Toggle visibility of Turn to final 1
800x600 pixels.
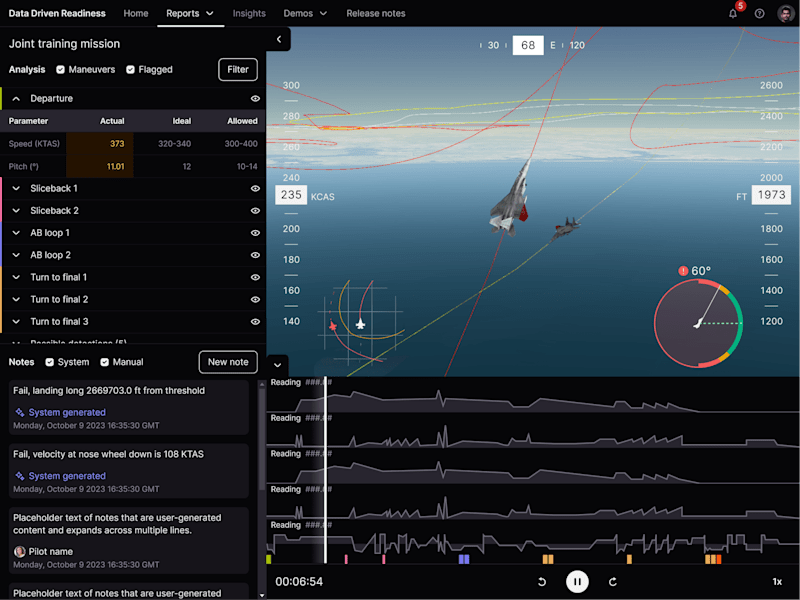click(255, 277)
